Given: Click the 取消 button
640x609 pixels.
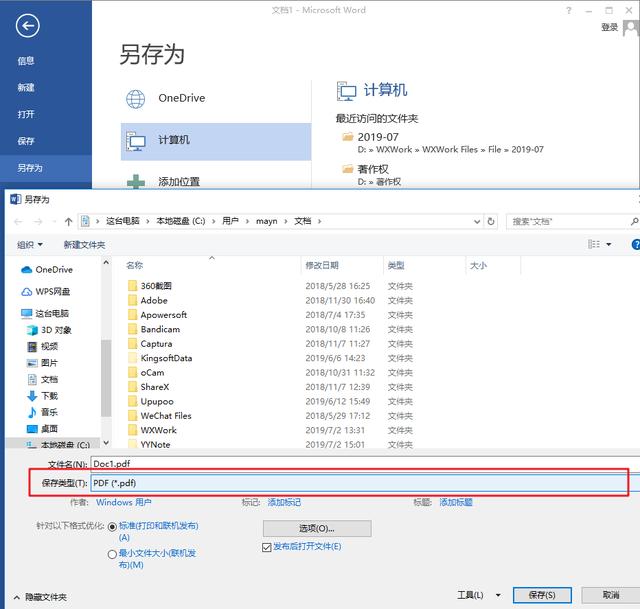Looking at the screenshot, I should tap(611, 595).
